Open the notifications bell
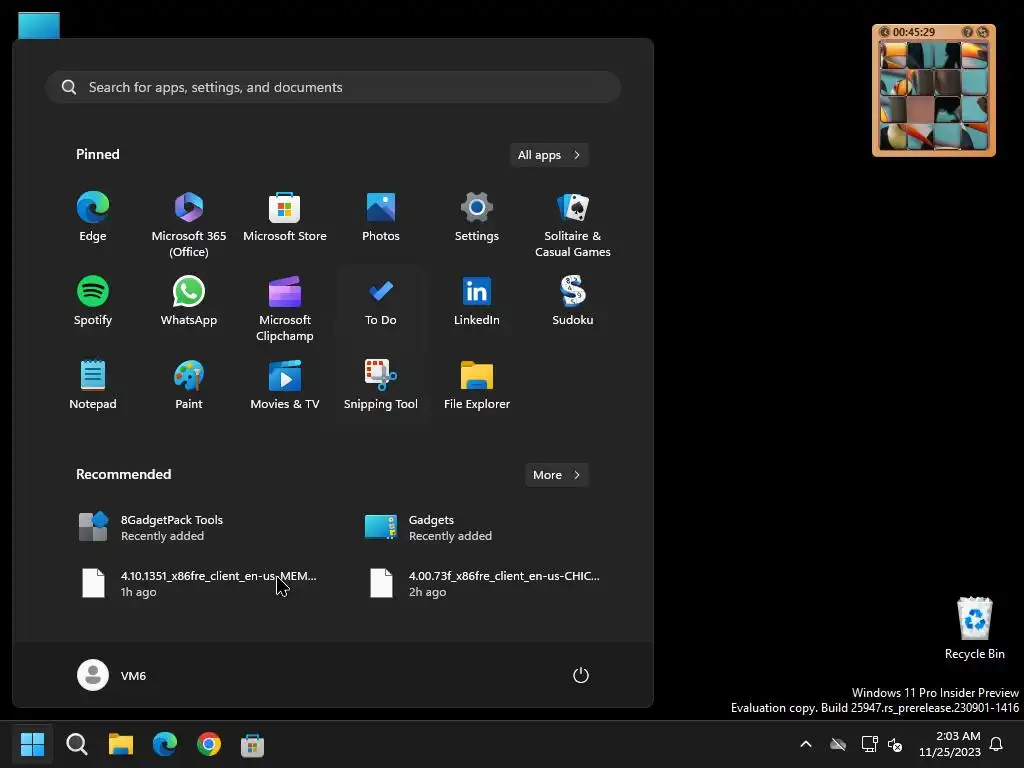 (997, 744)
